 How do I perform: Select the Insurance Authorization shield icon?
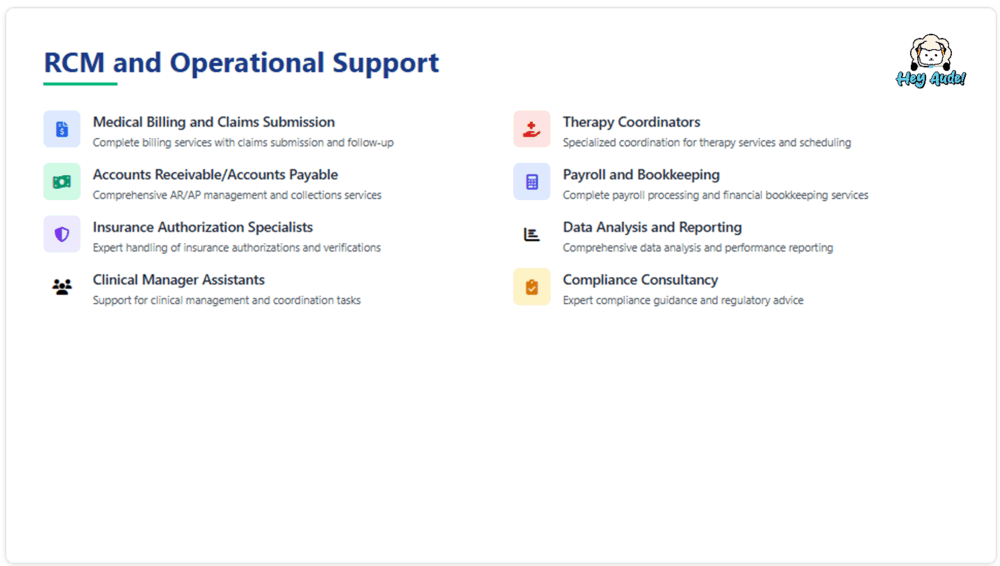[62, 235]
